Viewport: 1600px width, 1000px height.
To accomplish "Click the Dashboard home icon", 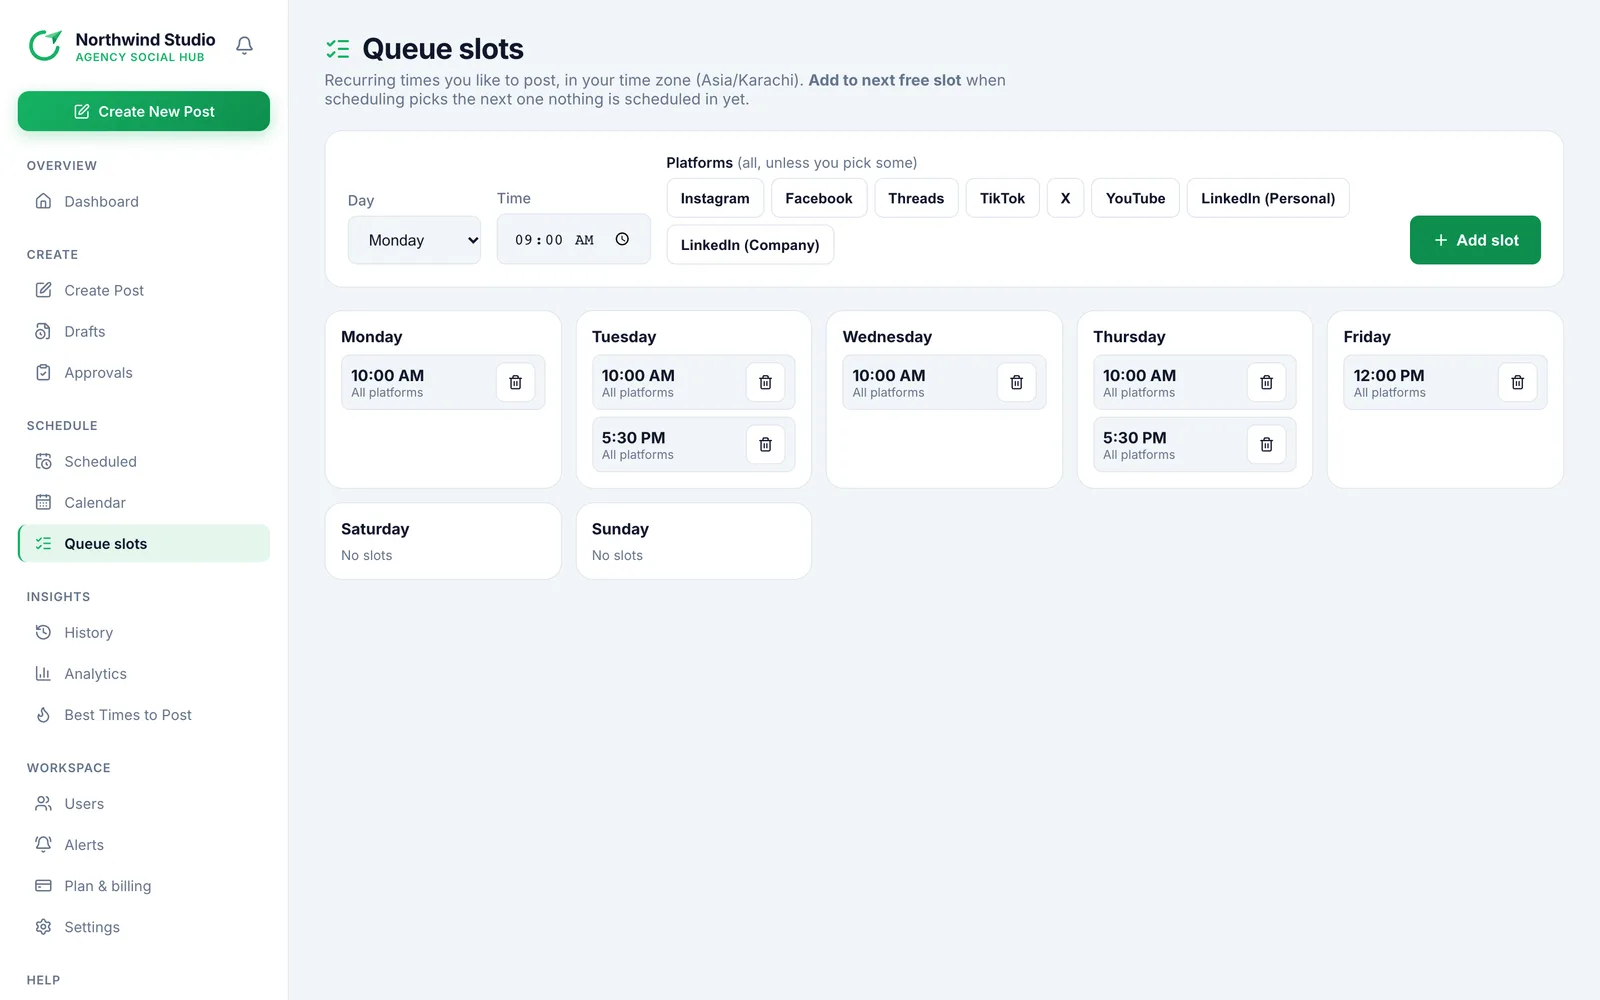I will (43, 201).
